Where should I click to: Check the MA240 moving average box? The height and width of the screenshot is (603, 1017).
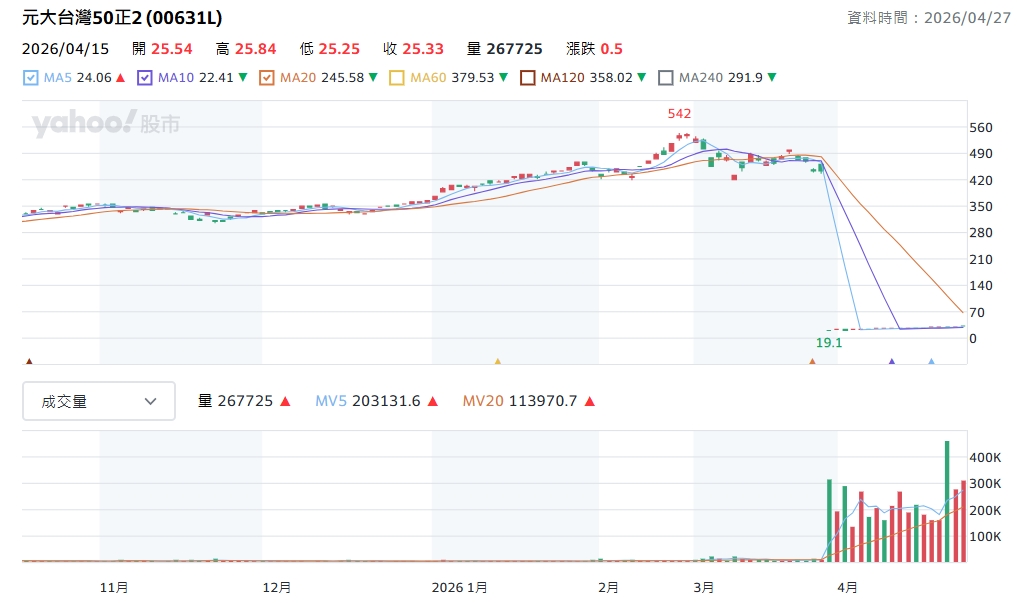666,77
